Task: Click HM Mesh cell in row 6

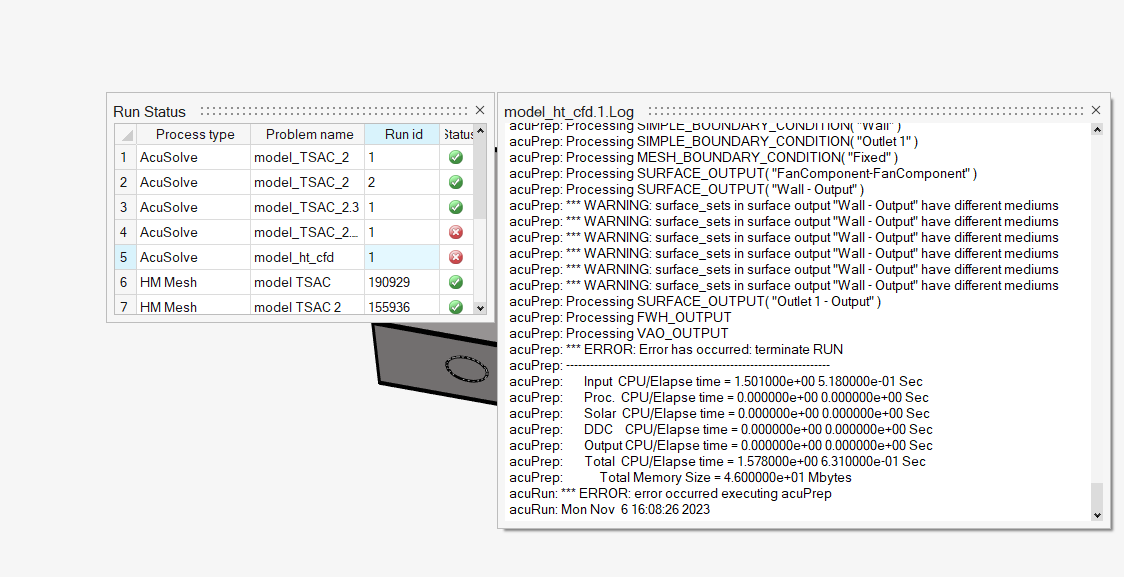Action: (x=193, y=282)
